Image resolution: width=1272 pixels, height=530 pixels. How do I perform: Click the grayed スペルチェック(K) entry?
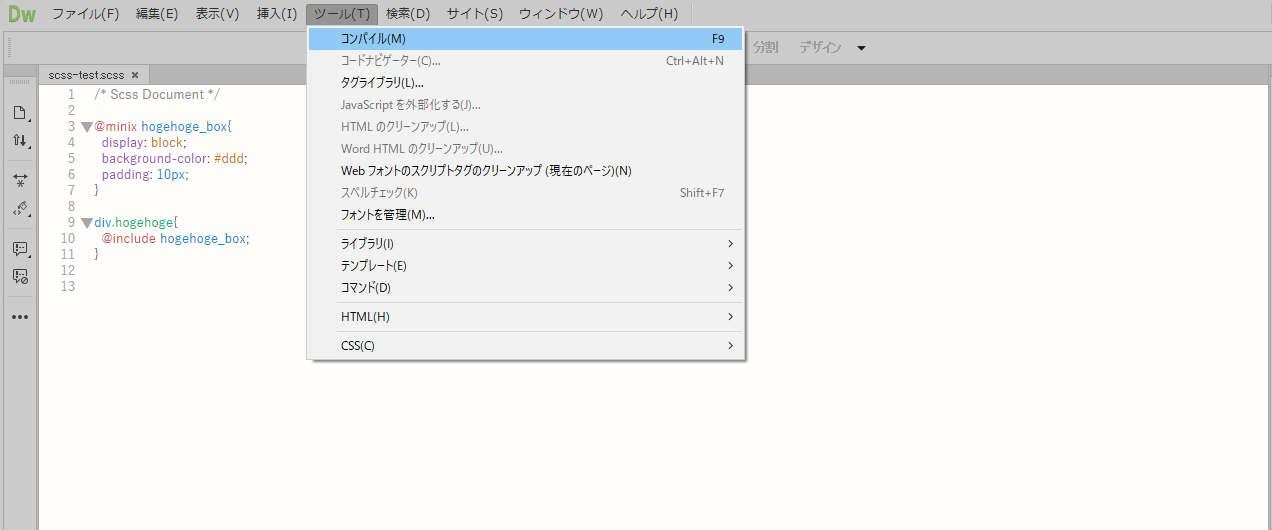[526, 193]
